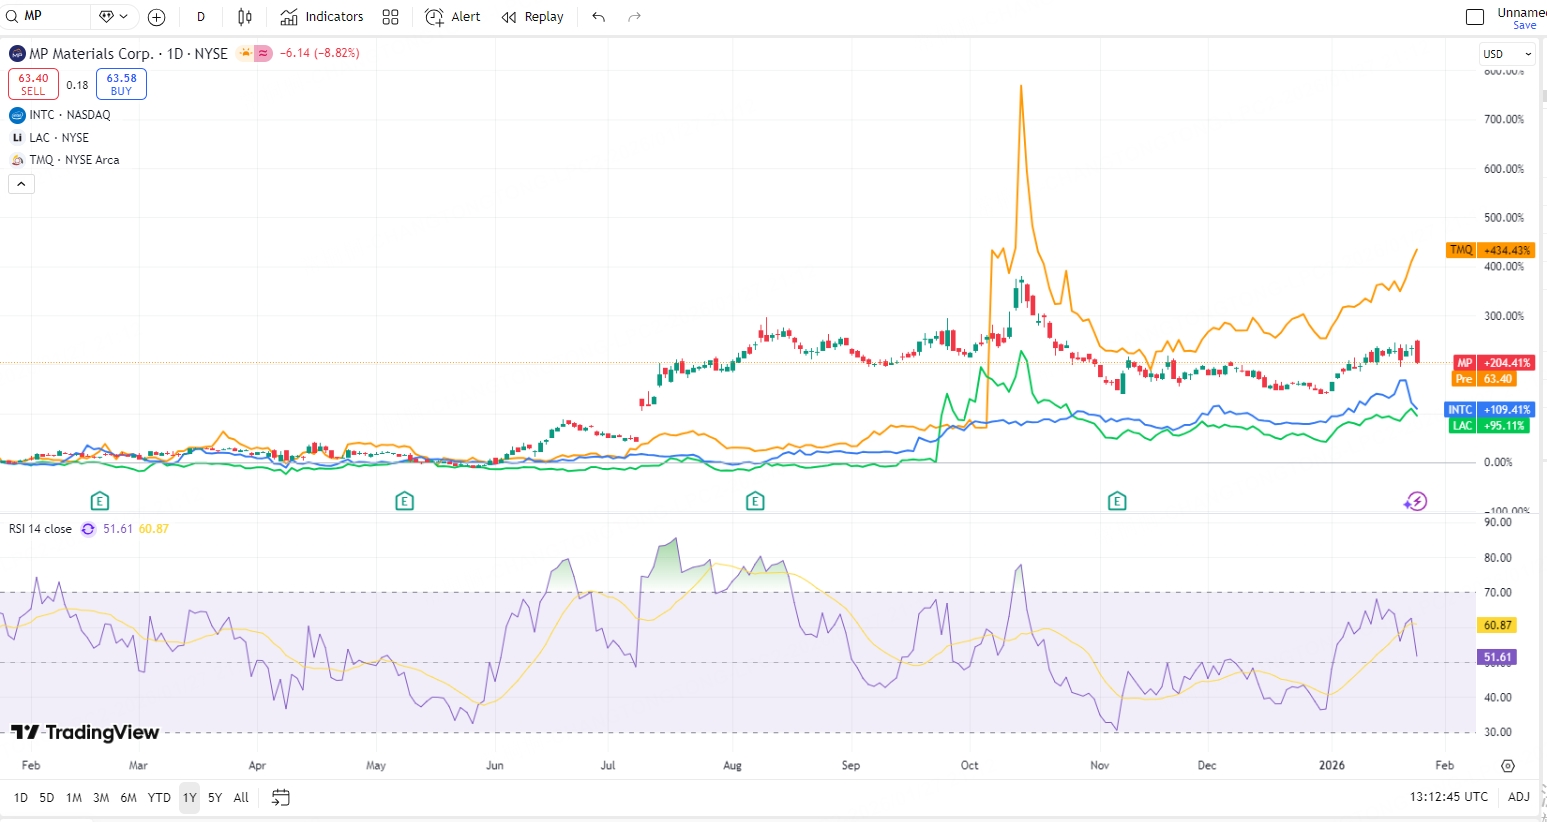
Task: Click the LAC logo in the legend
Action: (x=17, y=138)
